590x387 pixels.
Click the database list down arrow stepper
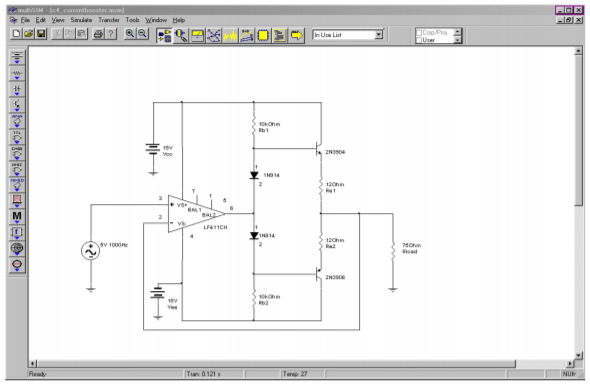pyautogui.click(x=458, y=40)
